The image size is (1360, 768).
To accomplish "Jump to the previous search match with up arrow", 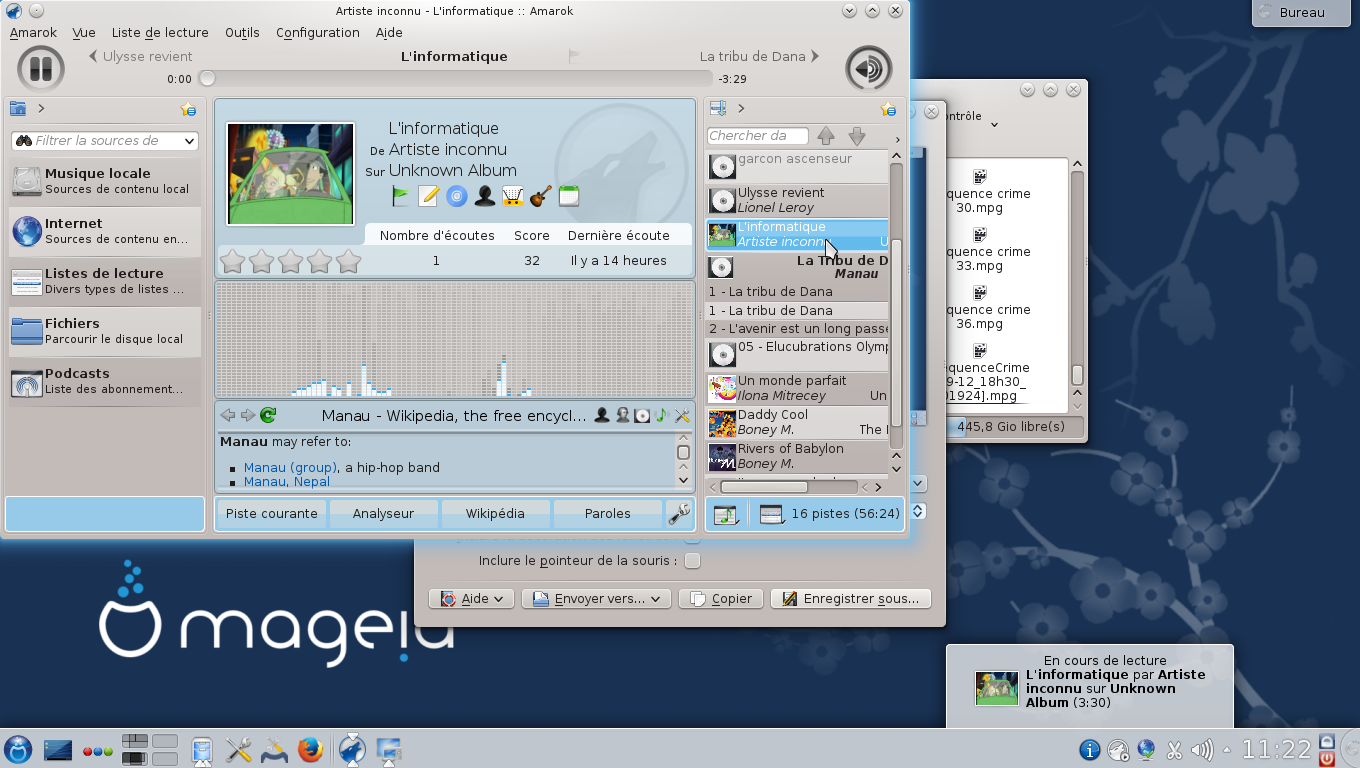I will pos(826,136).
